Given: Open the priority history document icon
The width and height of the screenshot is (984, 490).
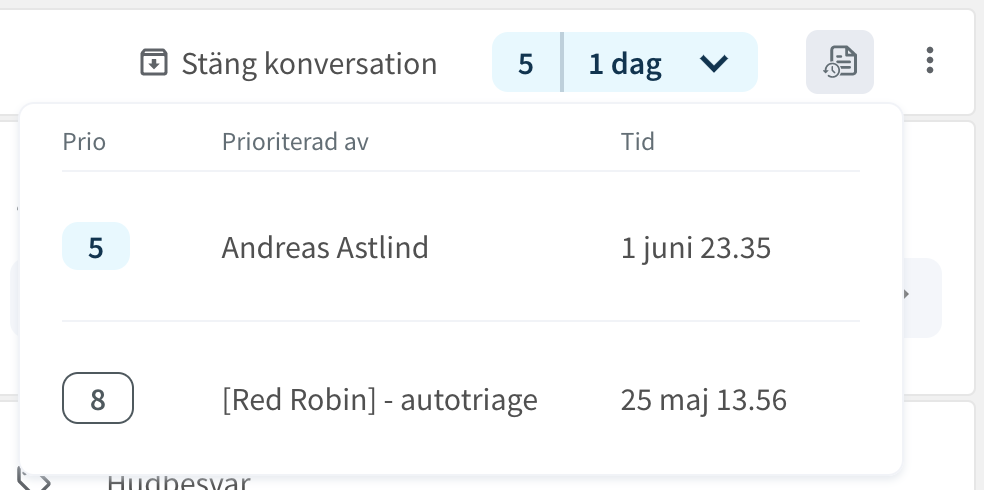Looking at the screenshot, I should coord(840,62).
